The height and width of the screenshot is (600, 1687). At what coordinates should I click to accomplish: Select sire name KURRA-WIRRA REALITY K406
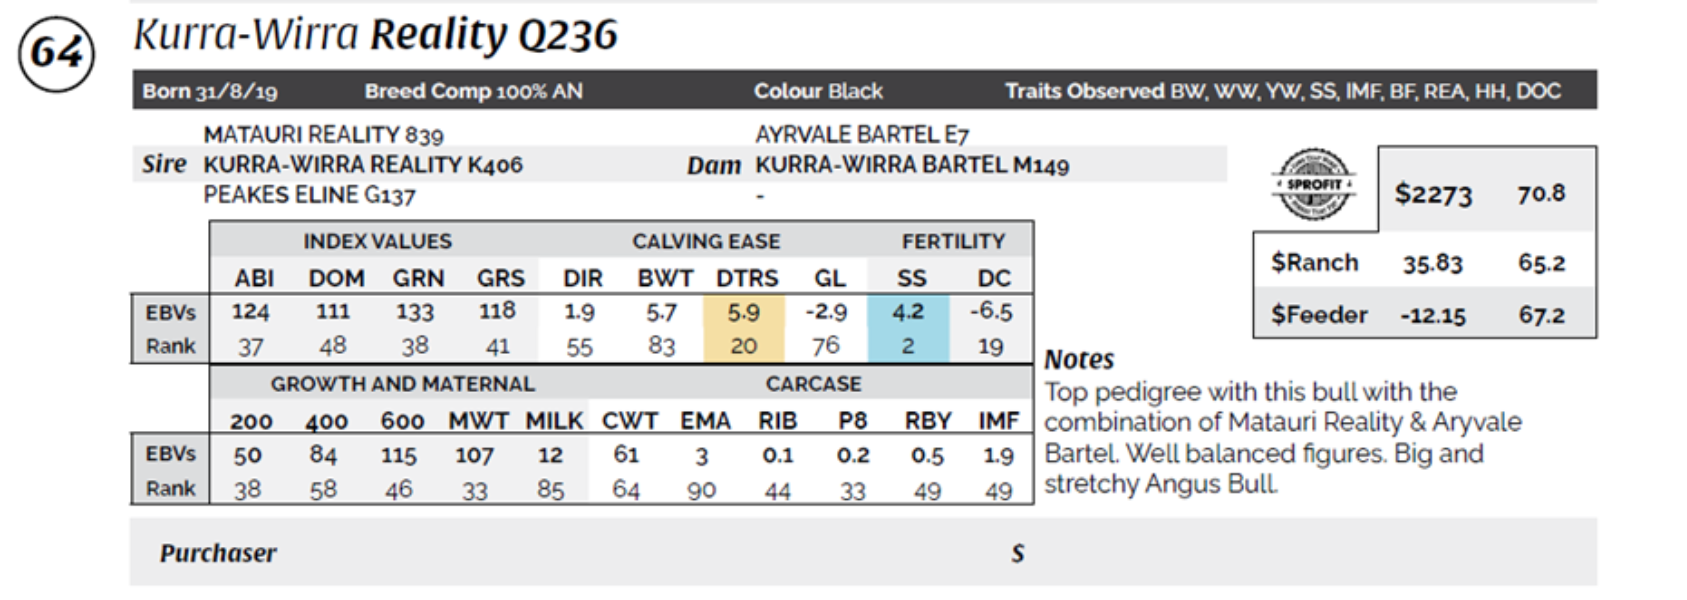363,165
